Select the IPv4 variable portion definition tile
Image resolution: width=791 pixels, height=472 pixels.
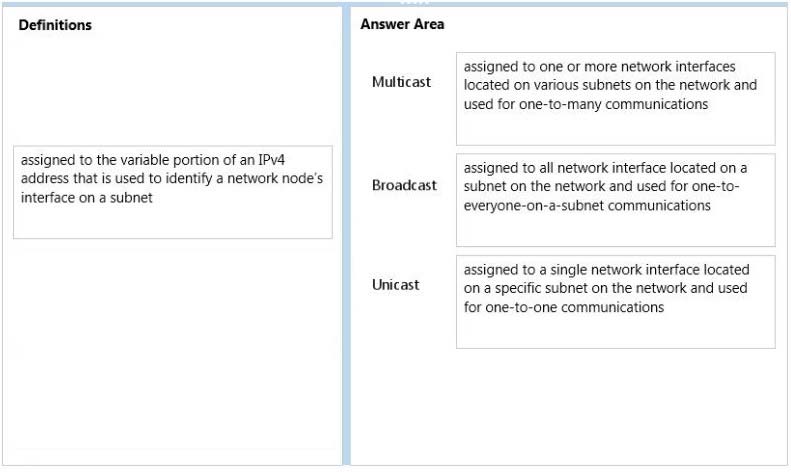[173, 192]
